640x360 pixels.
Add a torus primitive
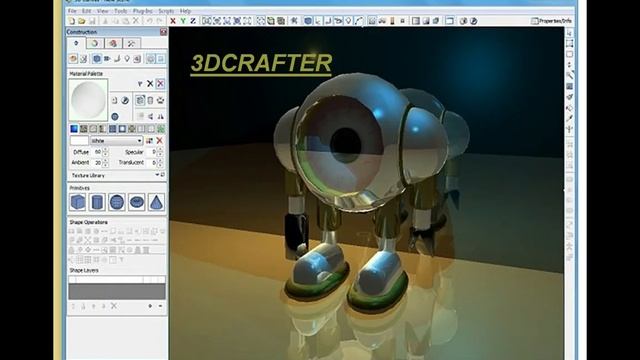point(137,202)
